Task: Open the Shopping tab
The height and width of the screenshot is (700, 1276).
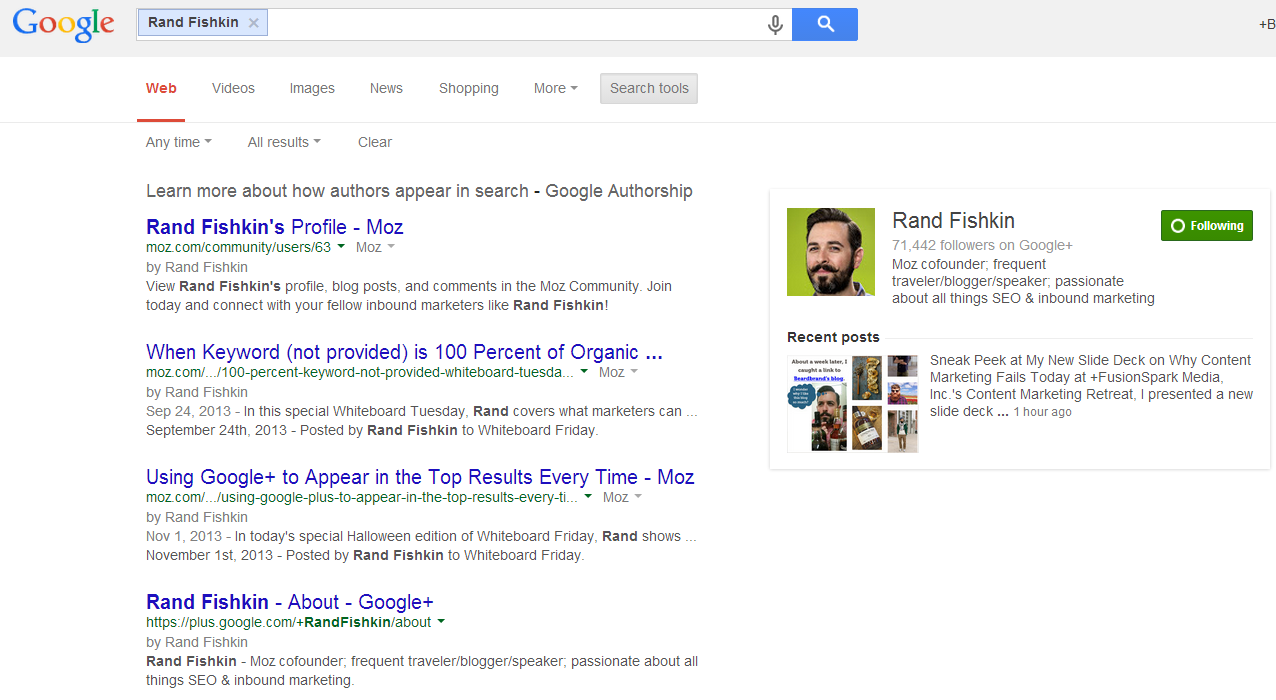Action: click(x=469, y=88)
